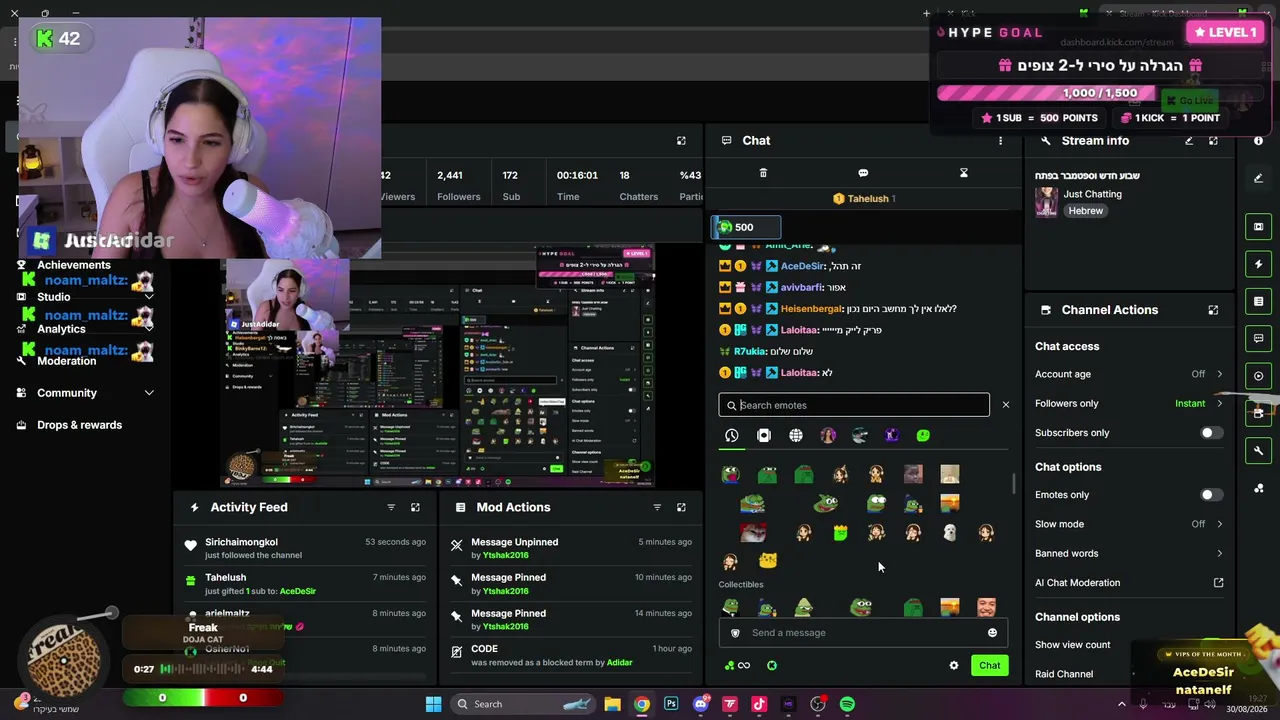Click the green K circle icon below message box
Screen dimensions: 1280x720
[772, 666]
